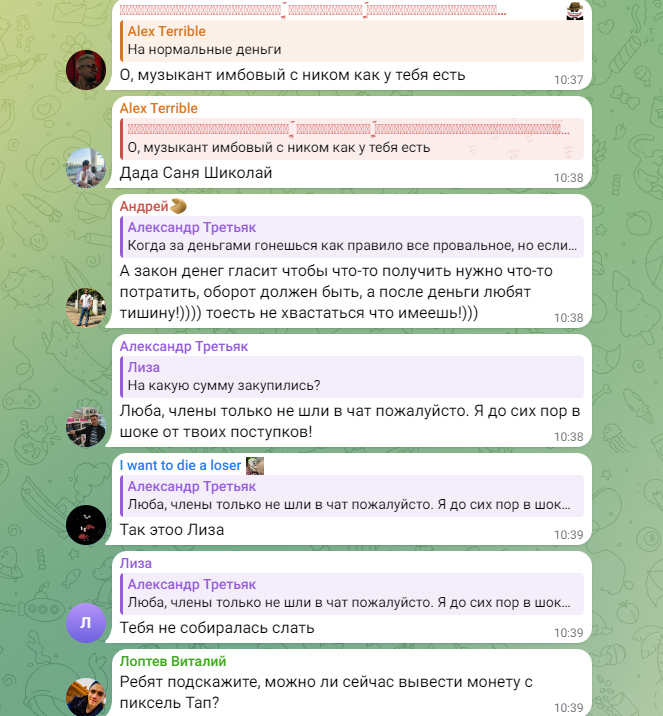Open sender name 'Alex Terrible' above Дада Саня message
663x716 pixels.
(x=158, y=108)
